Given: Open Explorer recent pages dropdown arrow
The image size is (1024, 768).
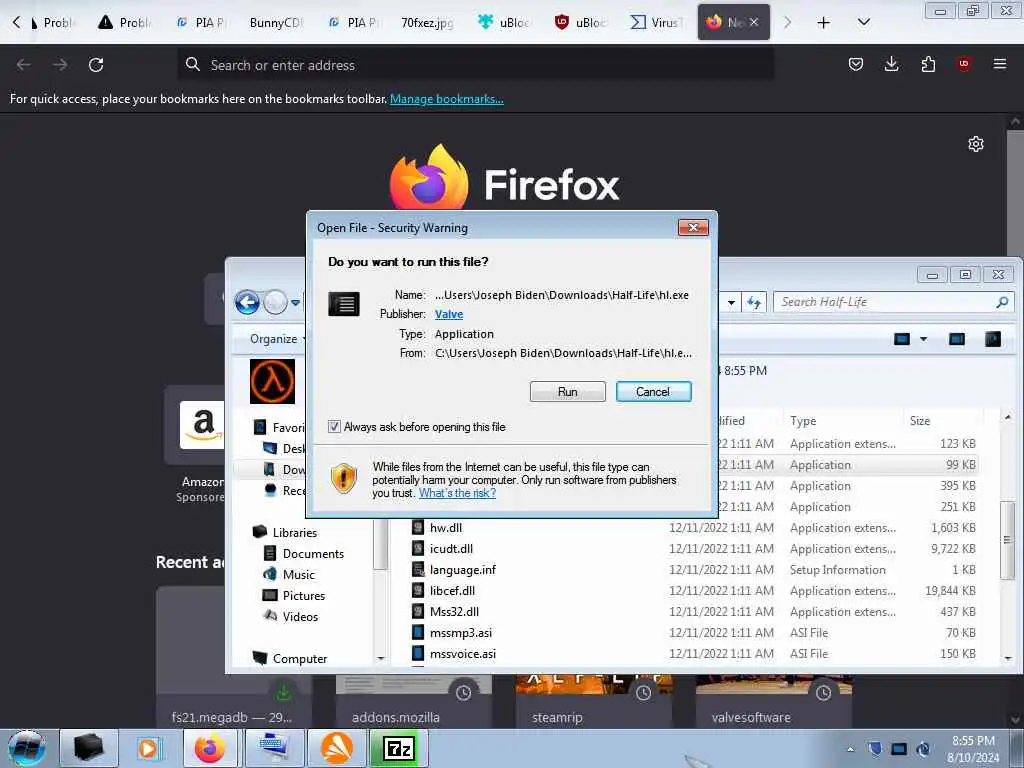Looking at the screenshot, I should 296,303.
